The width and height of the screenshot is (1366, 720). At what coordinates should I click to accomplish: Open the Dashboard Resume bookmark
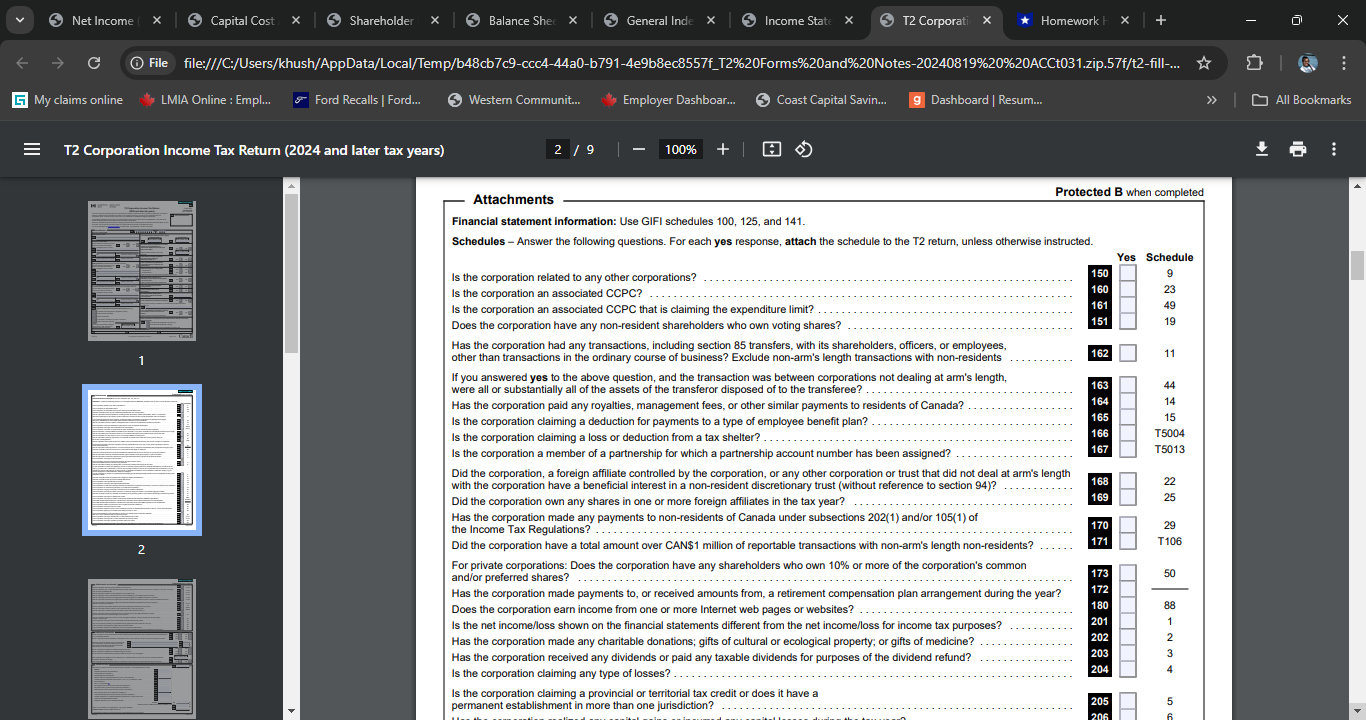(x=977, y=100)
